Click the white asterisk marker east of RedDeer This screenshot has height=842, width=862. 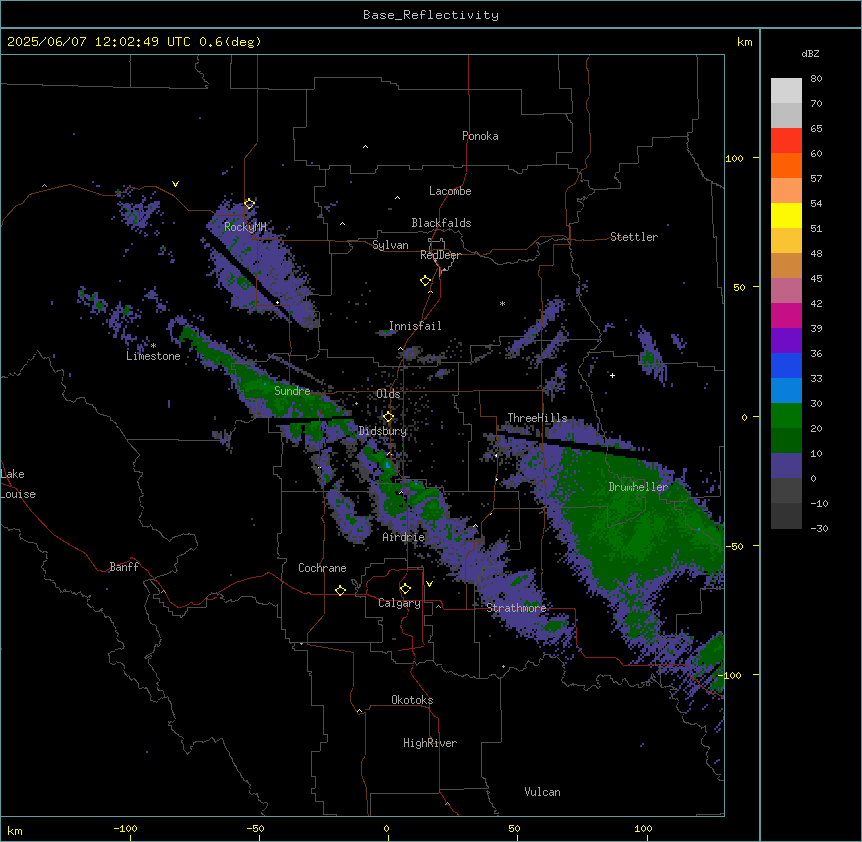[502, 303]
